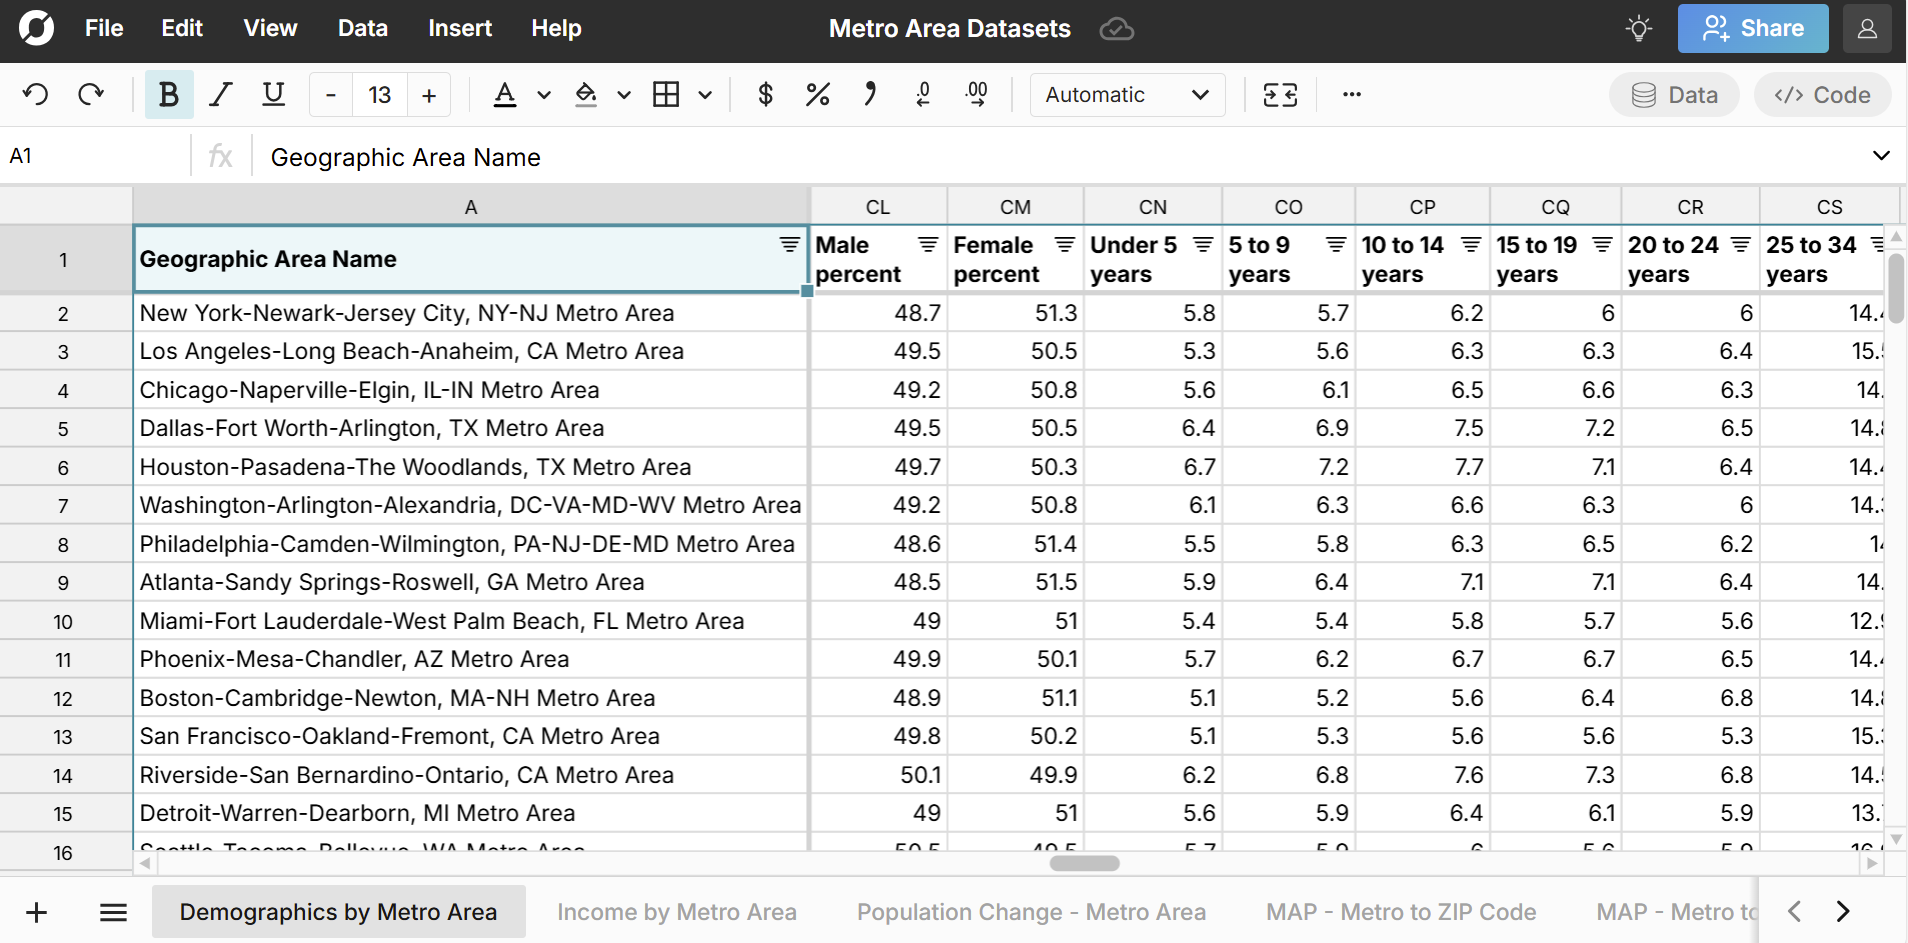Click the decrease decimal places icon
The height and width of the screenshot is (943, 1908).
coord(923,95)
